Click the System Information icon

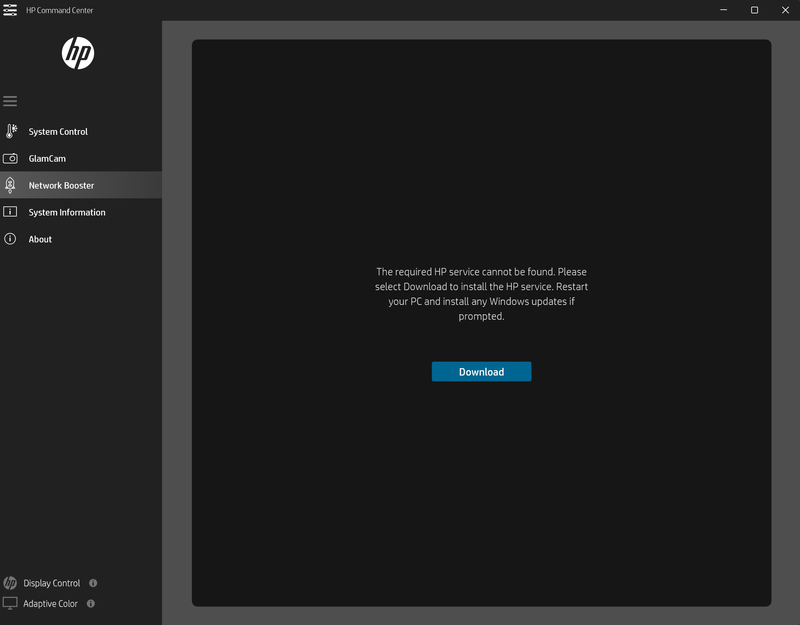10,212
